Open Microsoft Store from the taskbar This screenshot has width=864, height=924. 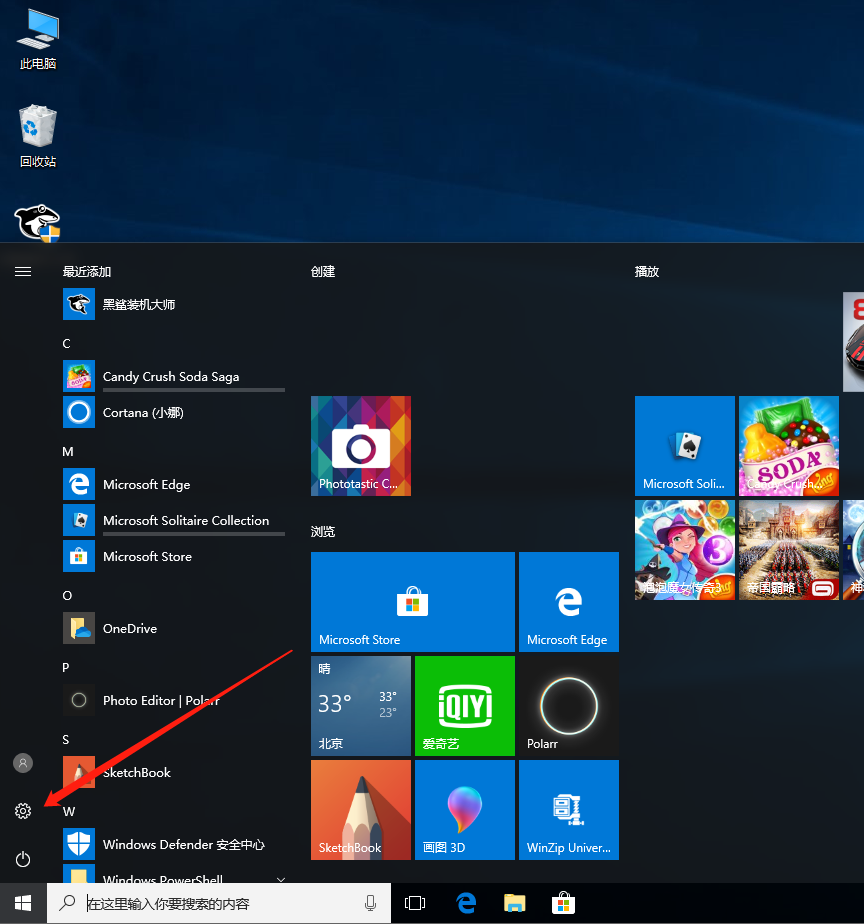(x=563, y=903)
